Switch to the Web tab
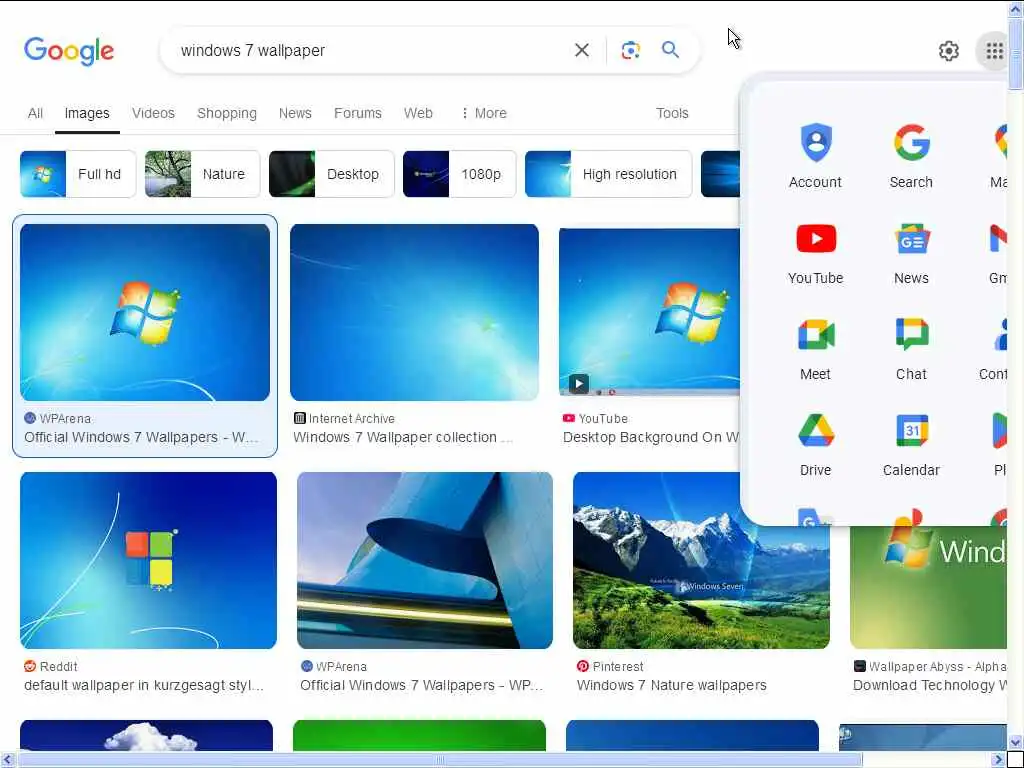The height and width of the screenshot is (768, 1024). (x=418, y=113)
